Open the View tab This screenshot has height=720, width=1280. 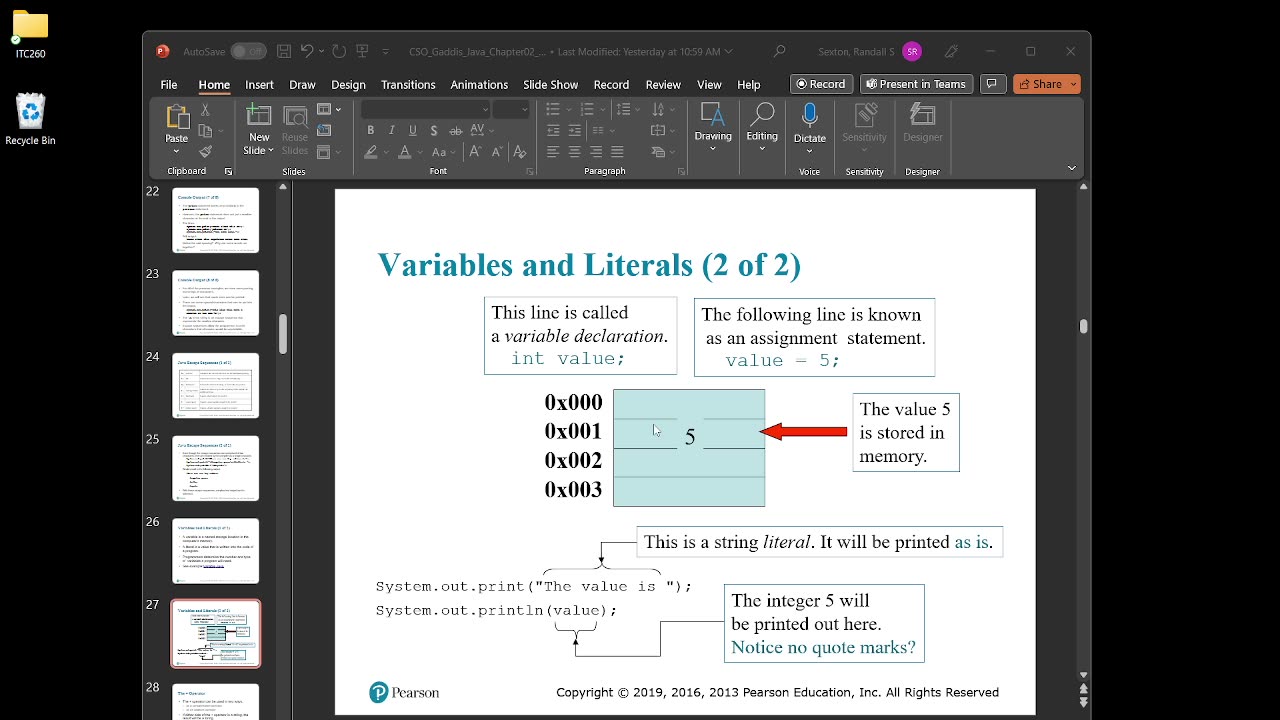pos(709,85)
